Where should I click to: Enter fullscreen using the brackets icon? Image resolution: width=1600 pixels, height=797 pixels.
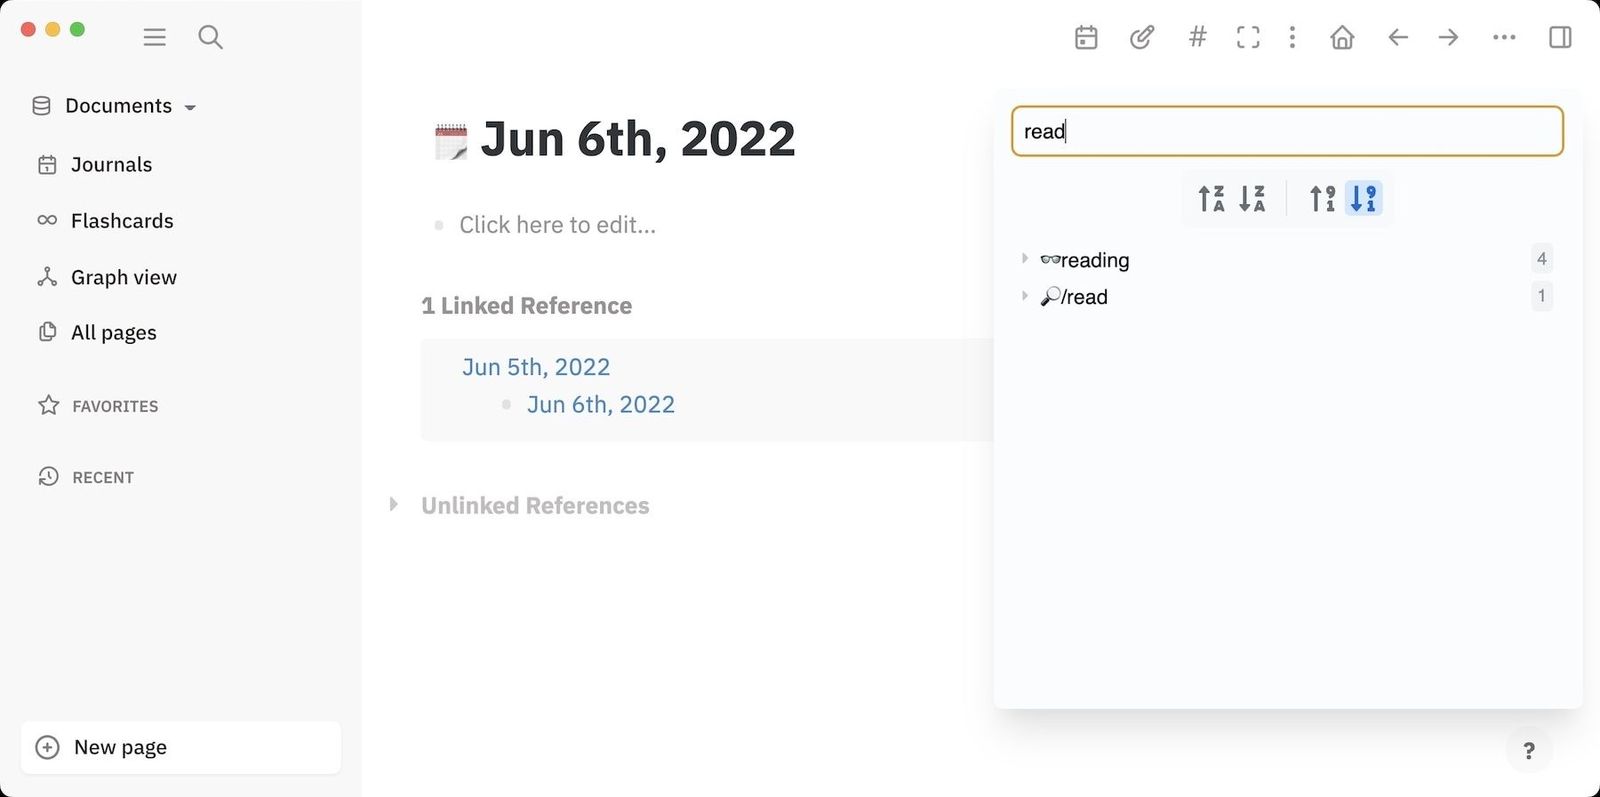coord(1248,37)
